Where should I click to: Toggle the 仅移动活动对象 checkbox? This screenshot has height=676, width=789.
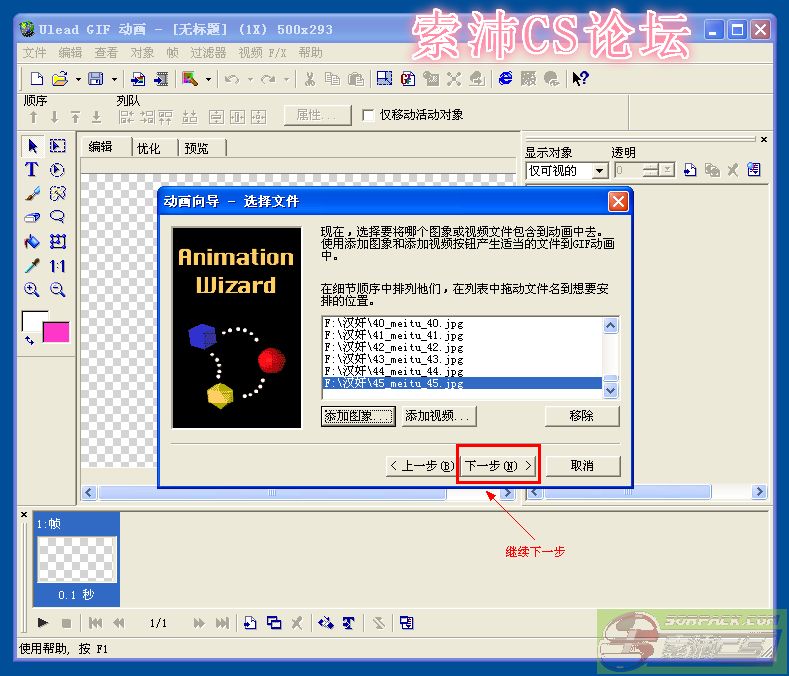coord(368,115)
